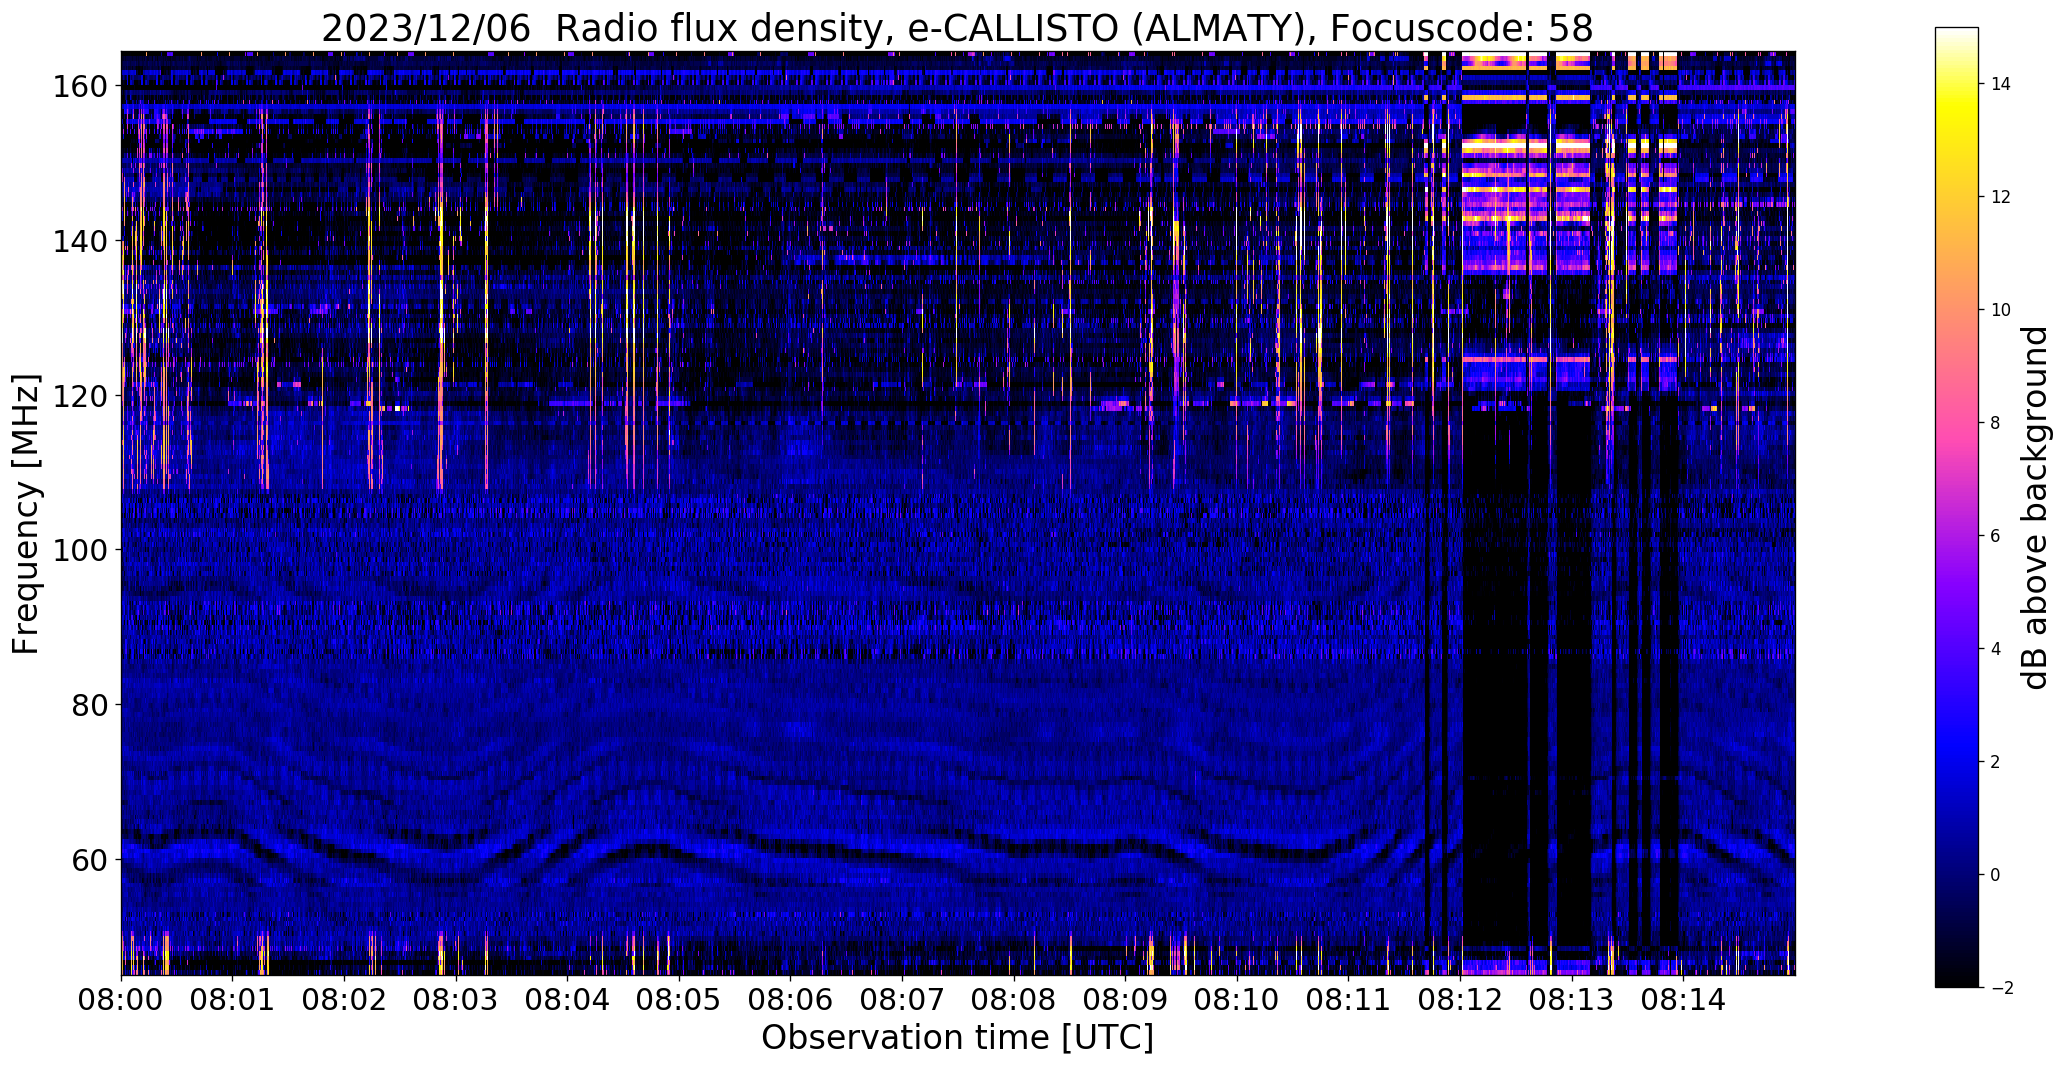Image resolution: width=2066 pixels, height=1067 pixels.
Task: Click the 08:08 time tick label
Action: 1014,999
